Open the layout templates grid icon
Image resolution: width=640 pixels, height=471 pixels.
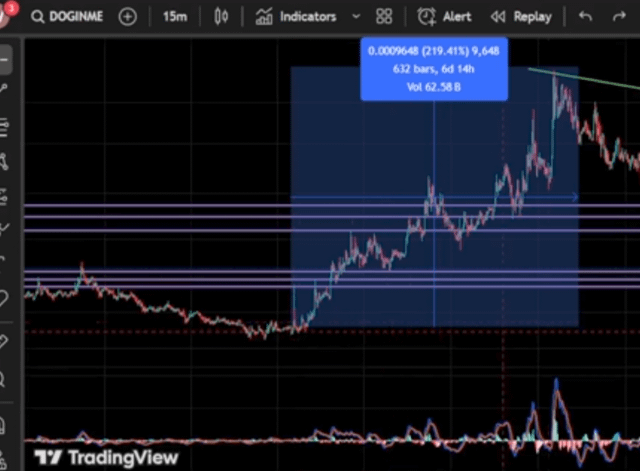tap(384, 17)
